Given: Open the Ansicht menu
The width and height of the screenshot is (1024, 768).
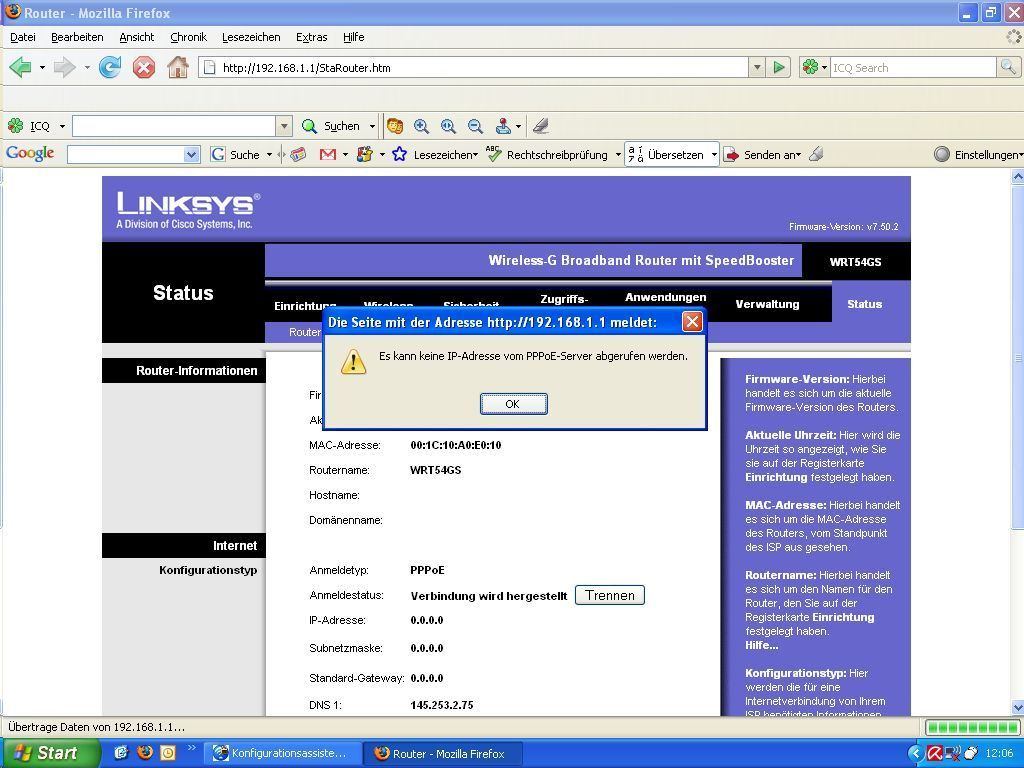Looking at the screenshot, I should click(136, 37).
